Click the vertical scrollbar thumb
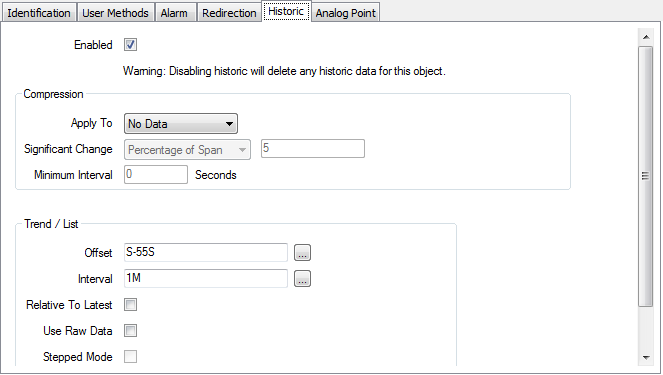Screen dimensions: 663x375 tap(646, 176)
